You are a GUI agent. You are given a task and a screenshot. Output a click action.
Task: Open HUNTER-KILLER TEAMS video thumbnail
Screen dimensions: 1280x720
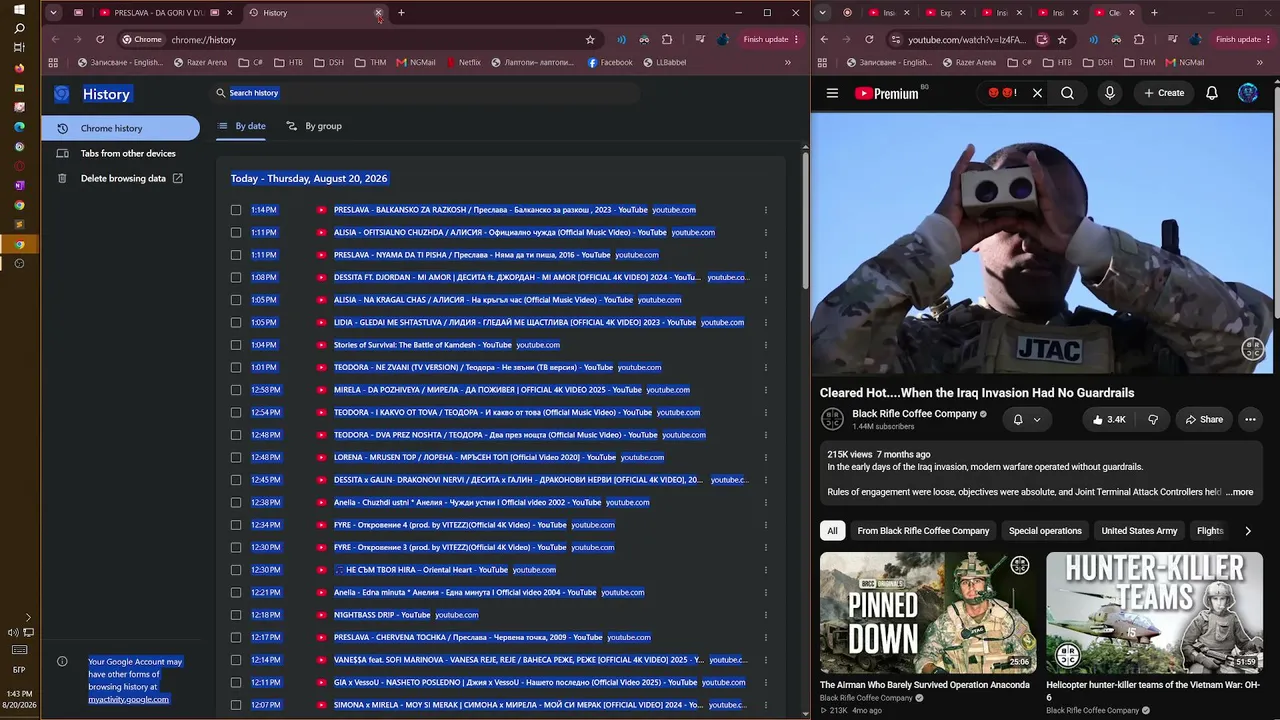pos(1154,612)
